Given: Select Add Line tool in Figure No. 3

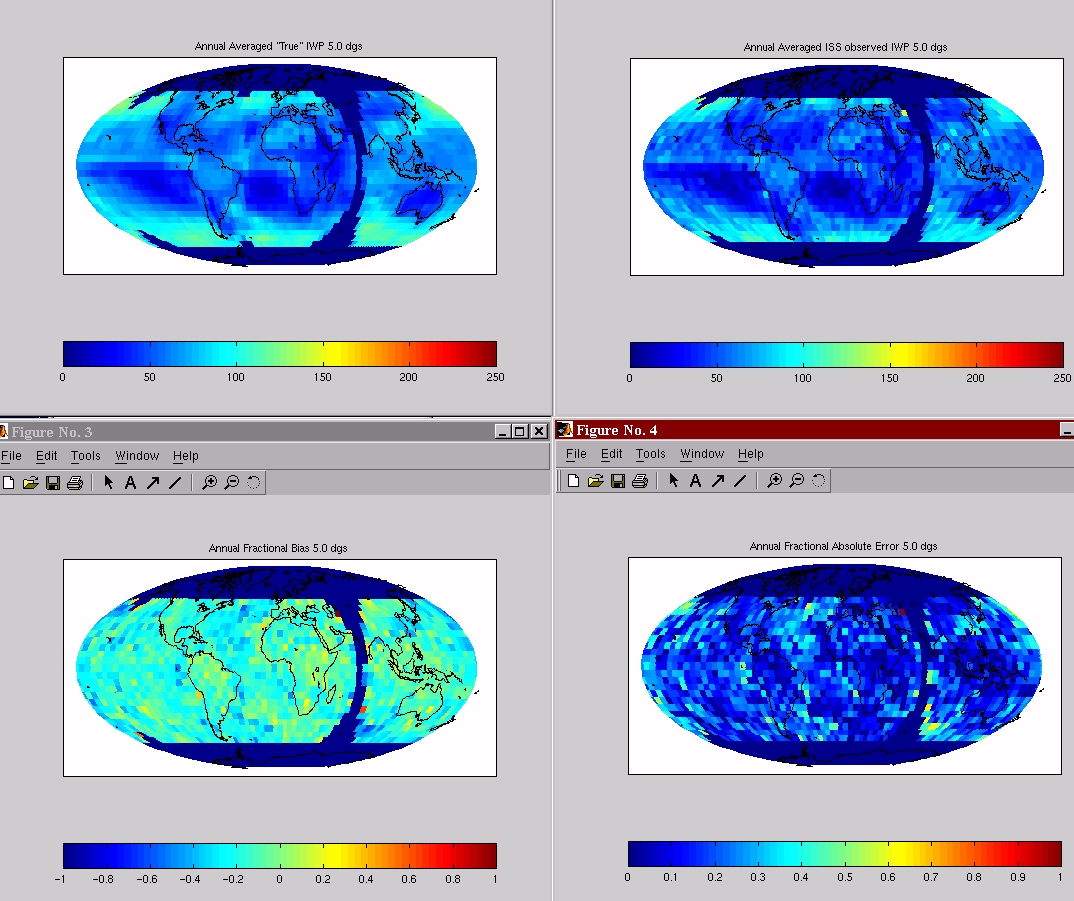Looking at the screenshot, I should [175, 483].
